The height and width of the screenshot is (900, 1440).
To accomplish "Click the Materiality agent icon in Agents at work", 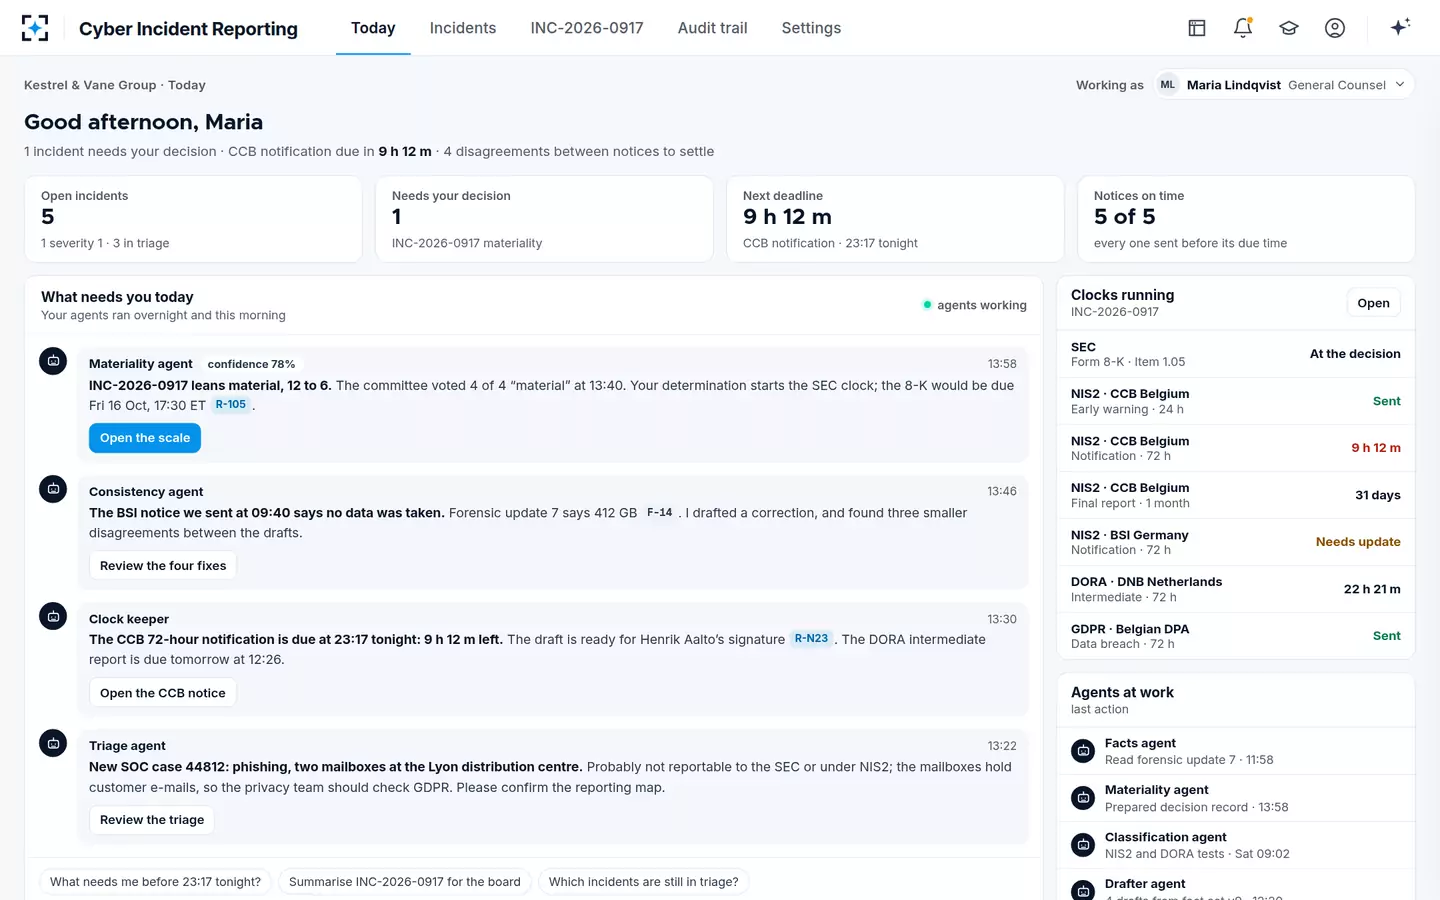I will coord(1083,798).
